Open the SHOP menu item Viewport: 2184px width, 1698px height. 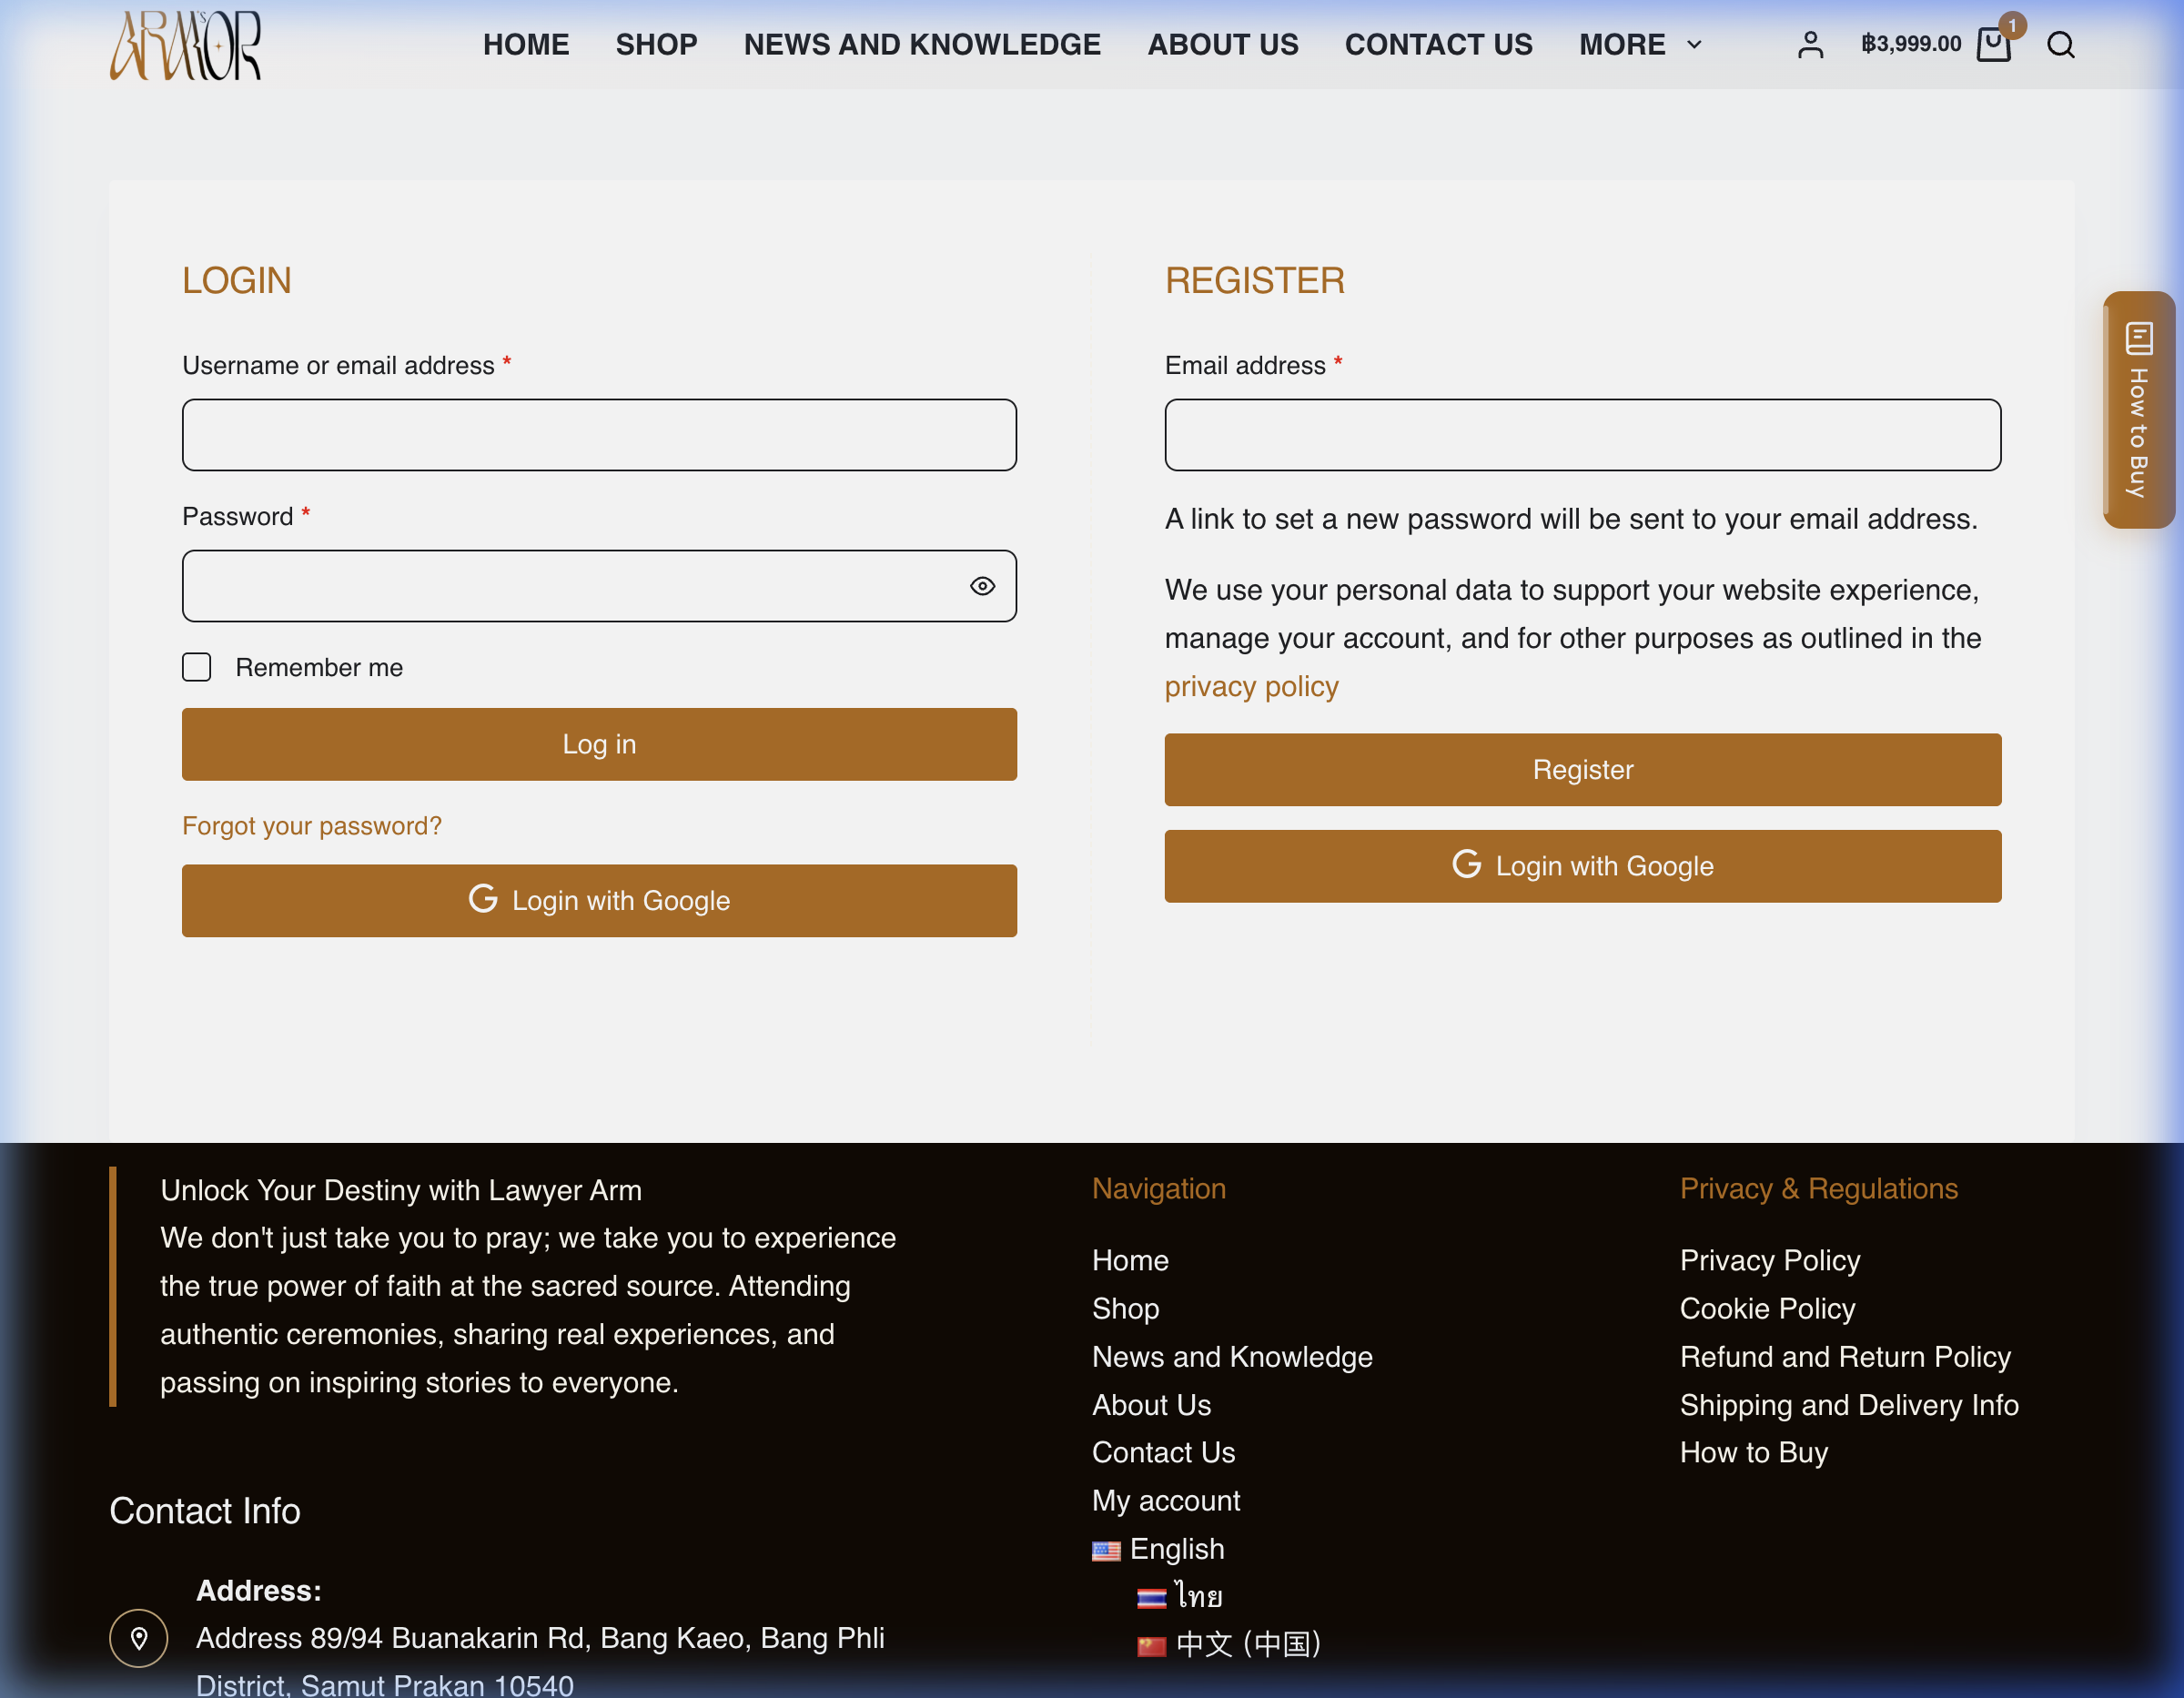[656, 45]
